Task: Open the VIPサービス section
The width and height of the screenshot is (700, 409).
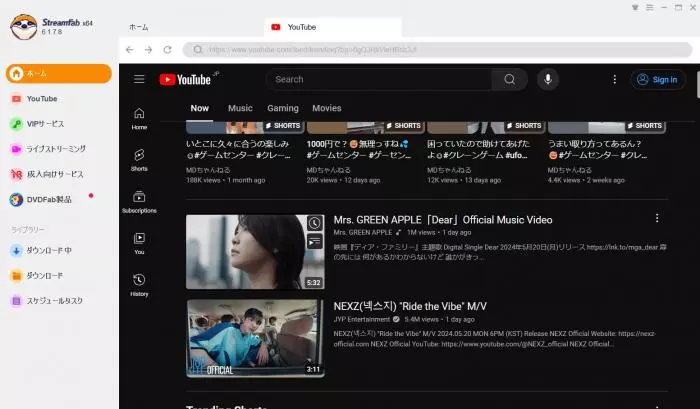Action: coord(45,124)
